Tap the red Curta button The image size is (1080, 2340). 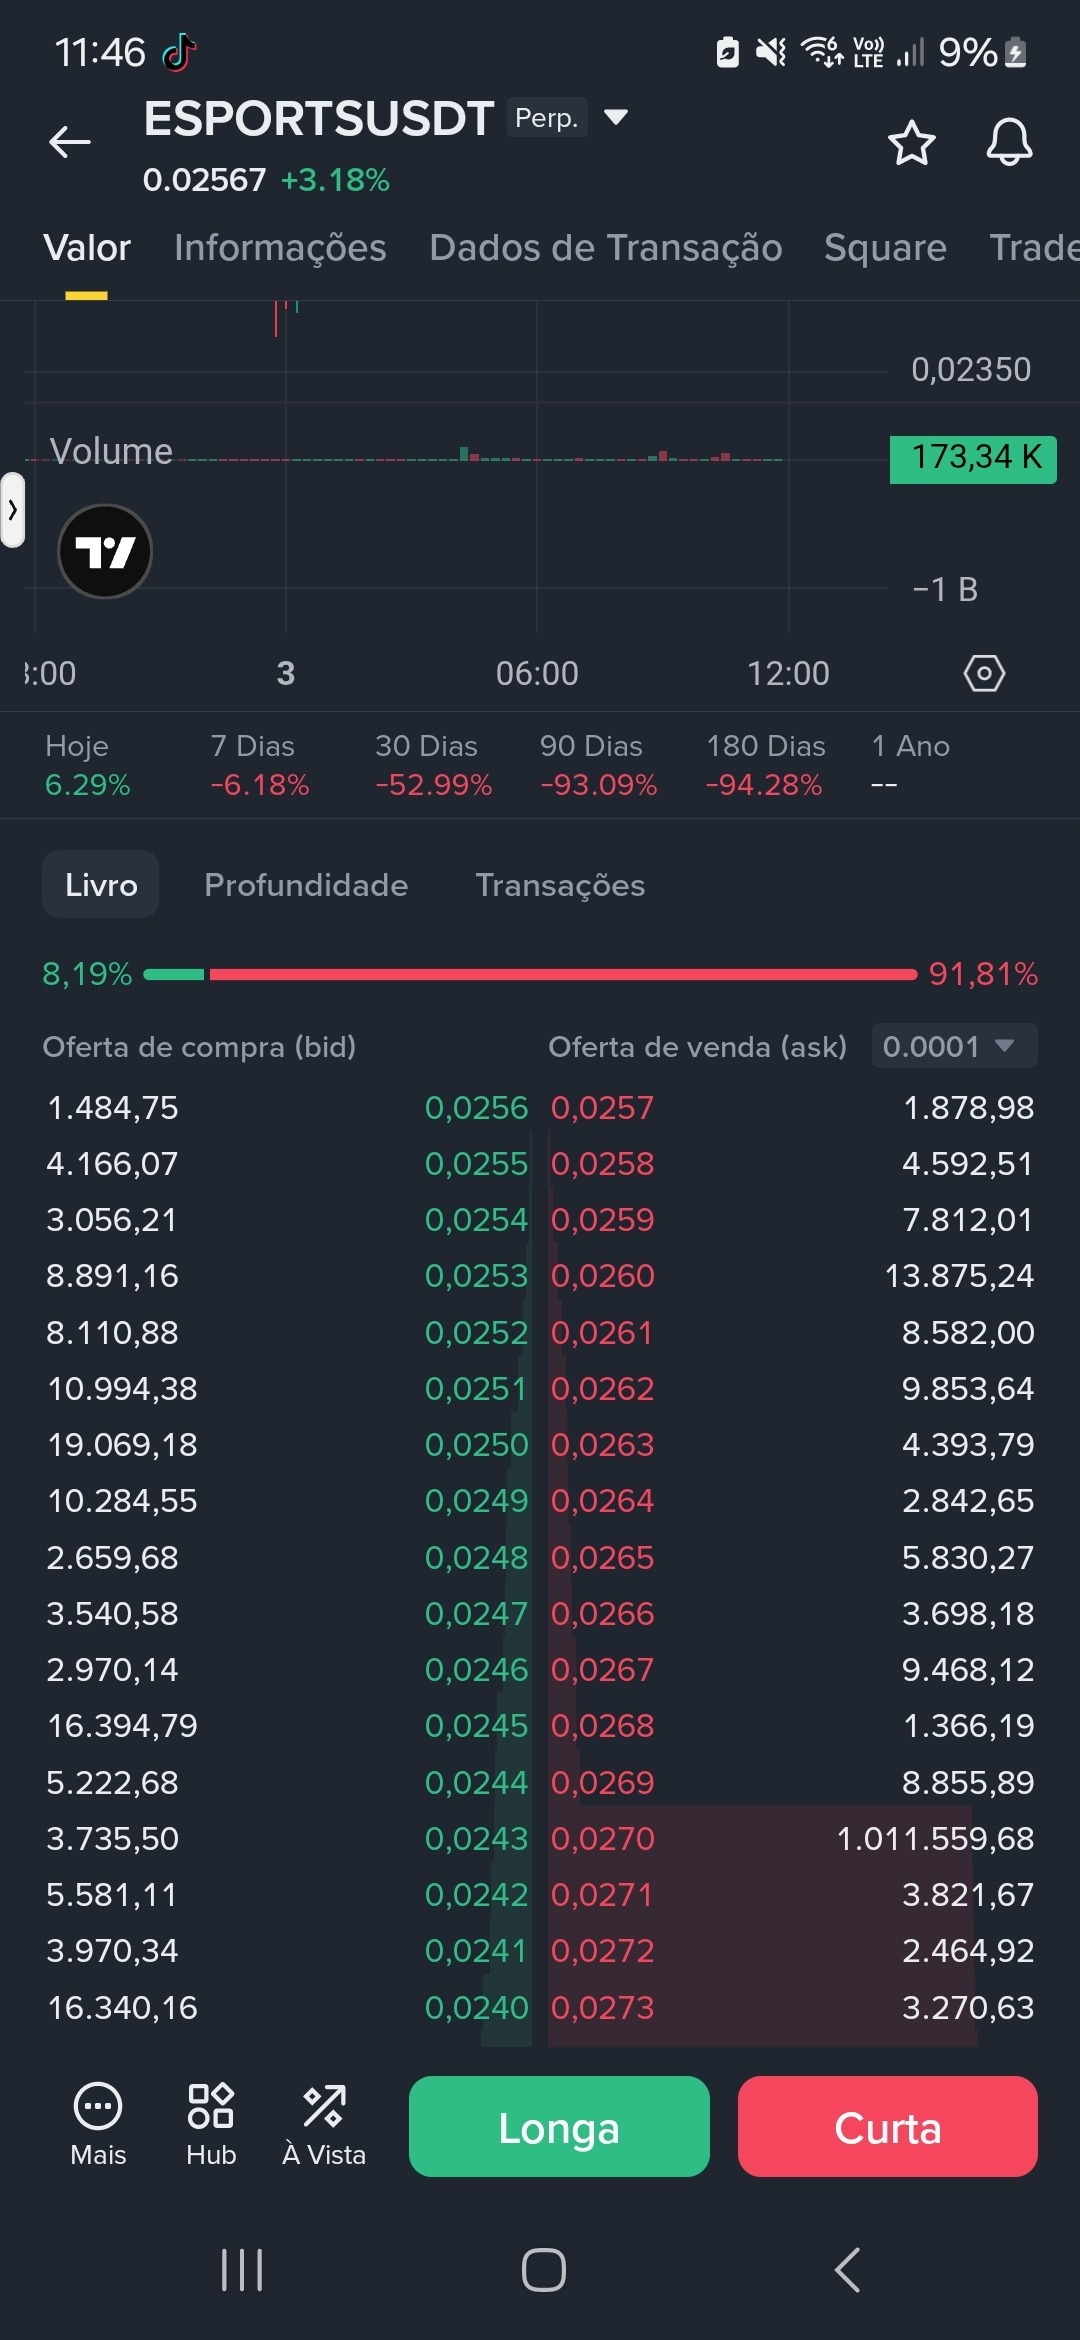[x=888, y=2126]
